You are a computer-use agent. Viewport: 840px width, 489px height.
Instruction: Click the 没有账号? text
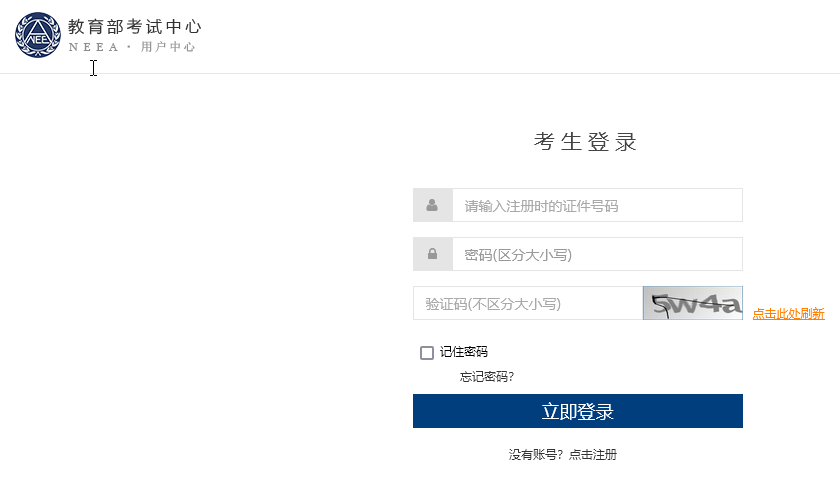[536, 455]
